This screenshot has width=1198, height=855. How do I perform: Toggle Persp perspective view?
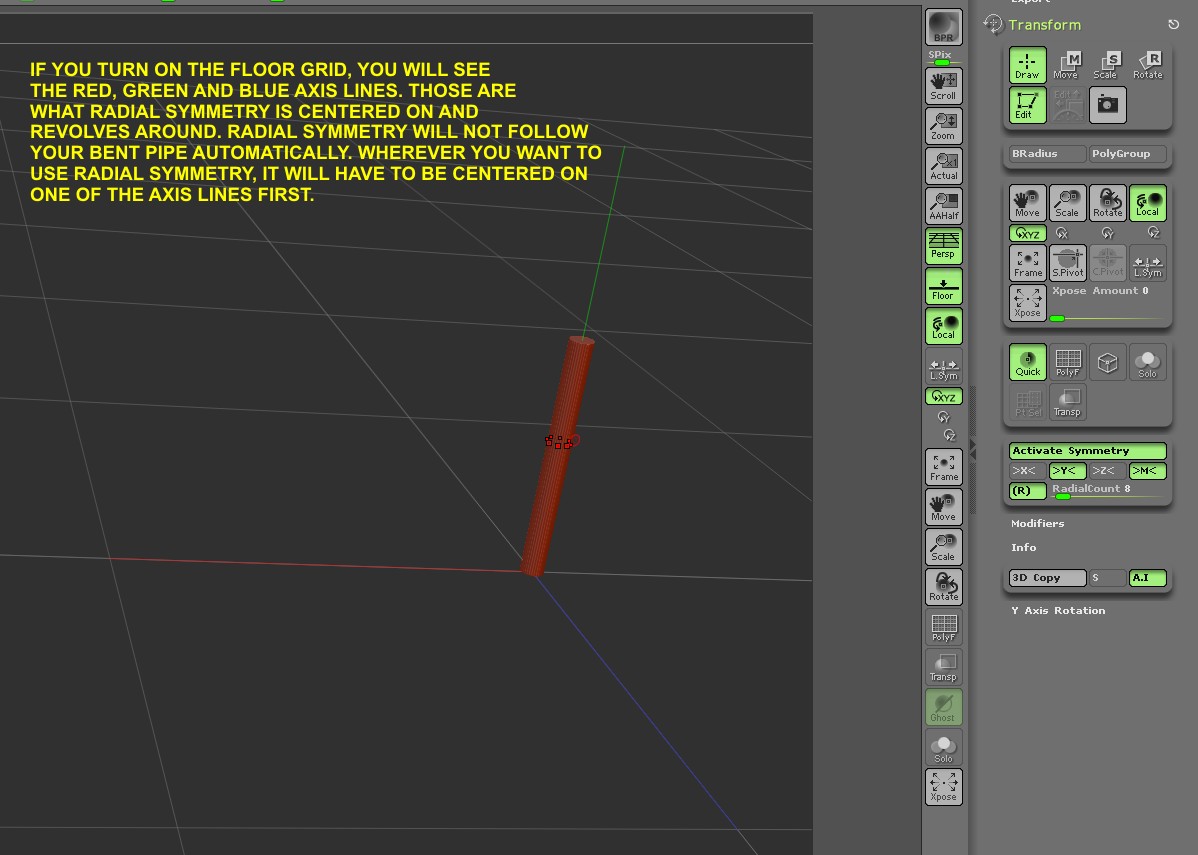[x=944, y=245]
